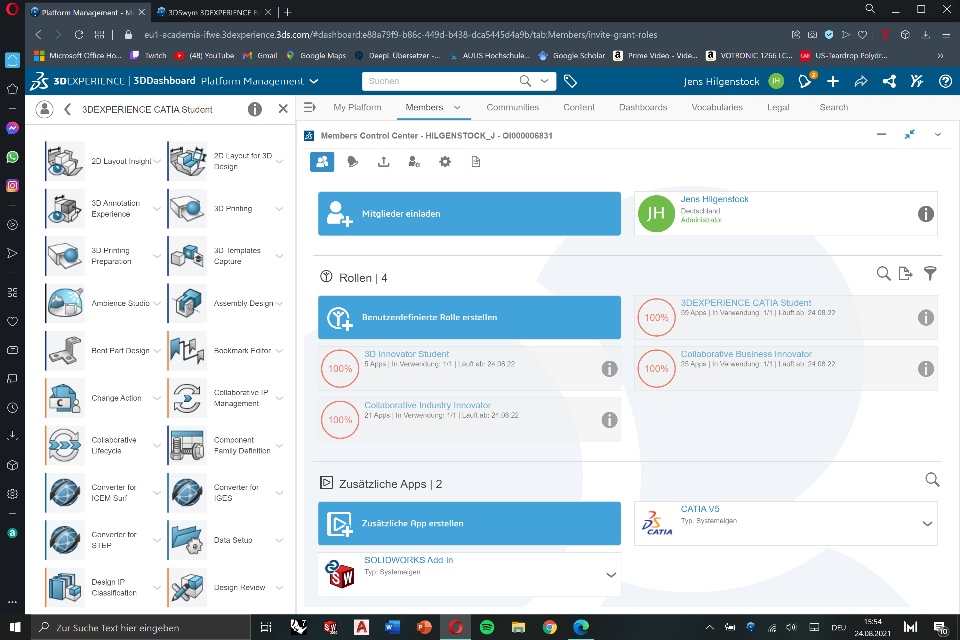Show info for 3DEXPERIENCE CATIA Student role card

926,317
